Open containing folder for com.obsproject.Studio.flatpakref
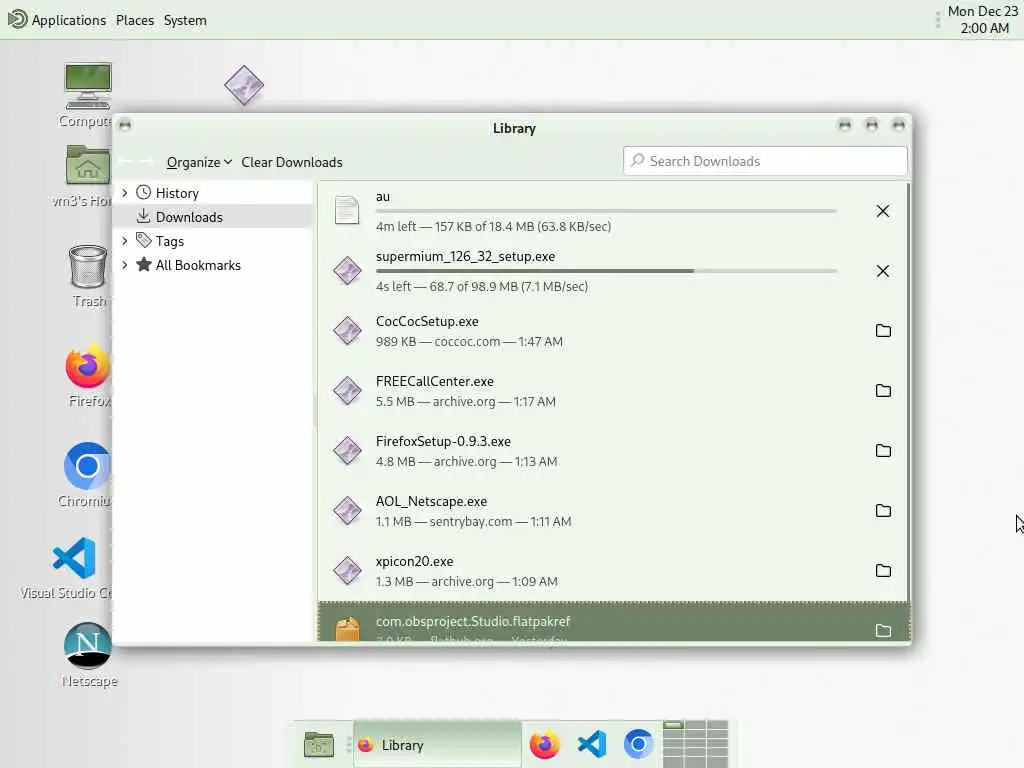Screen dimensions: 1024x768 883,630
